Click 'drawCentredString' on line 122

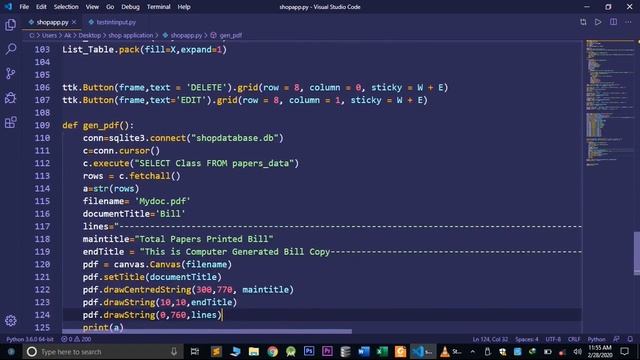(x=147, y=290)
